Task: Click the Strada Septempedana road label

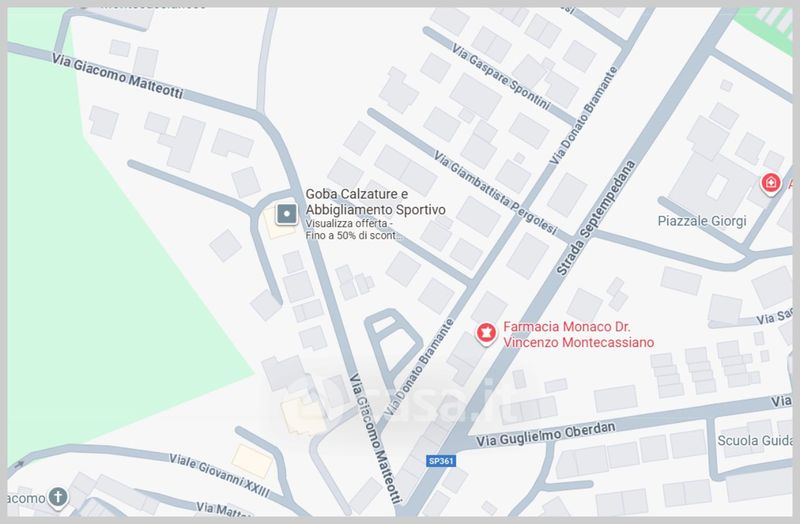Action: [596, 218]
